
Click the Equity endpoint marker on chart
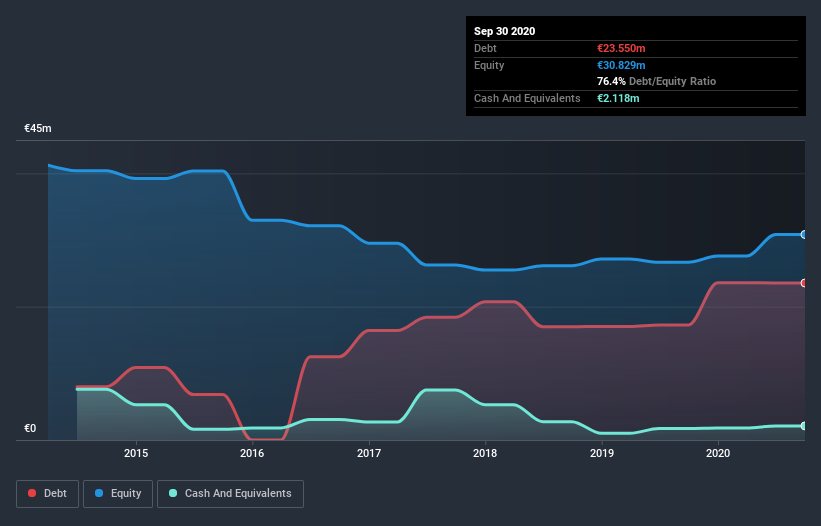coord(804,234)
